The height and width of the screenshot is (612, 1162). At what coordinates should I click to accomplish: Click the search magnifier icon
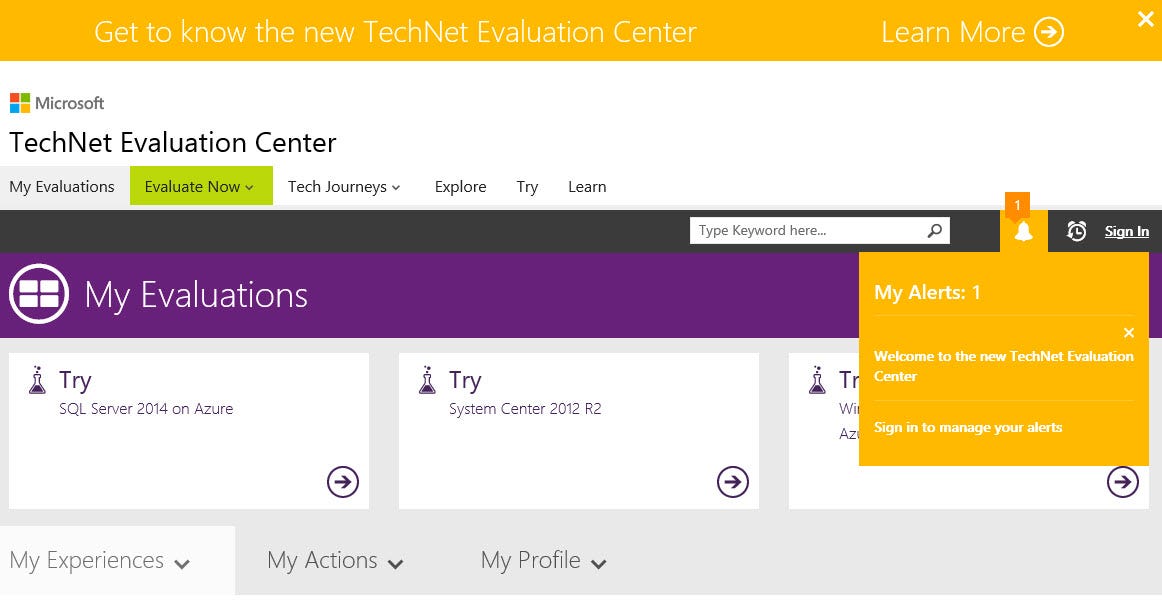point(934,230)
